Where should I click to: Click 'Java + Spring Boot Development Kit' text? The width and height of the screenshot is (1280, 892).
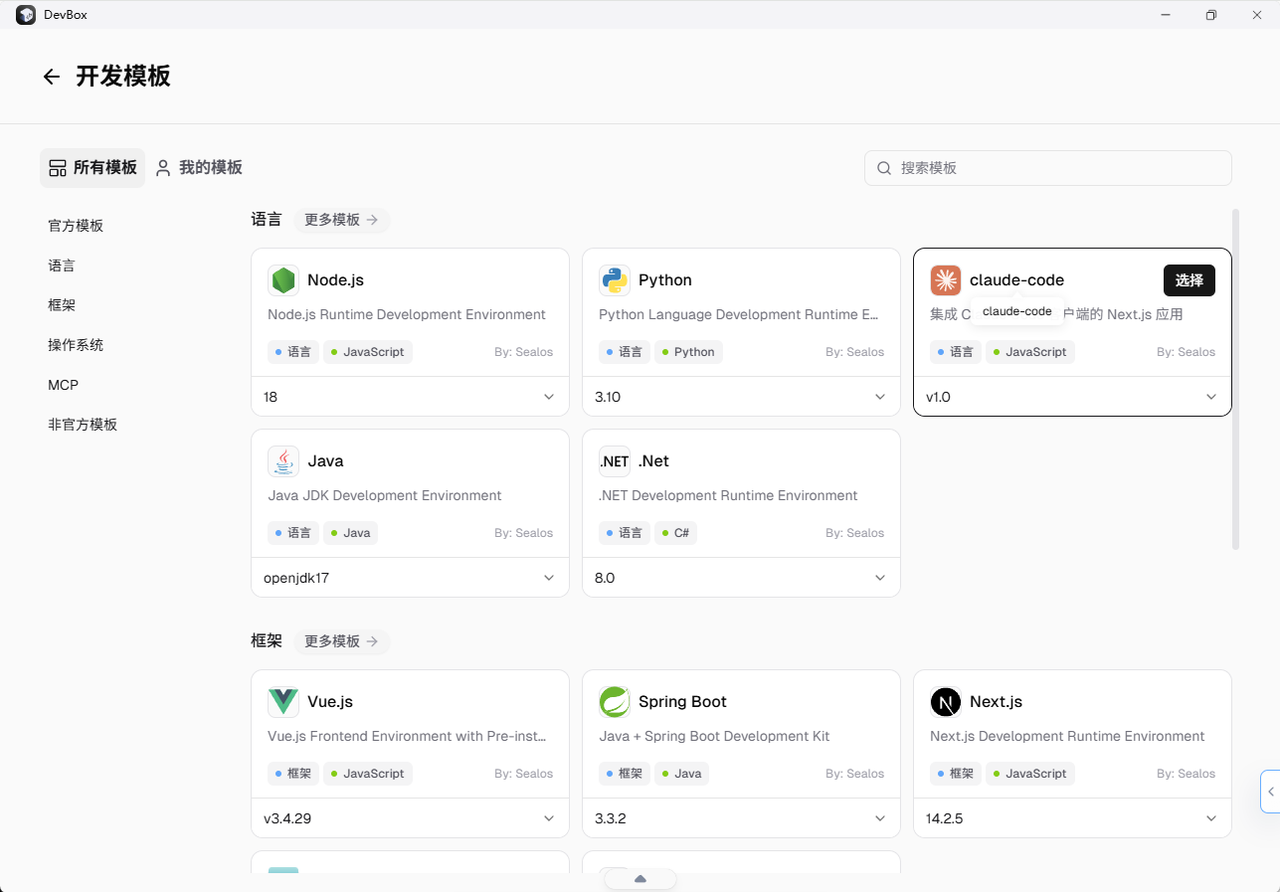tap(714, 737)
